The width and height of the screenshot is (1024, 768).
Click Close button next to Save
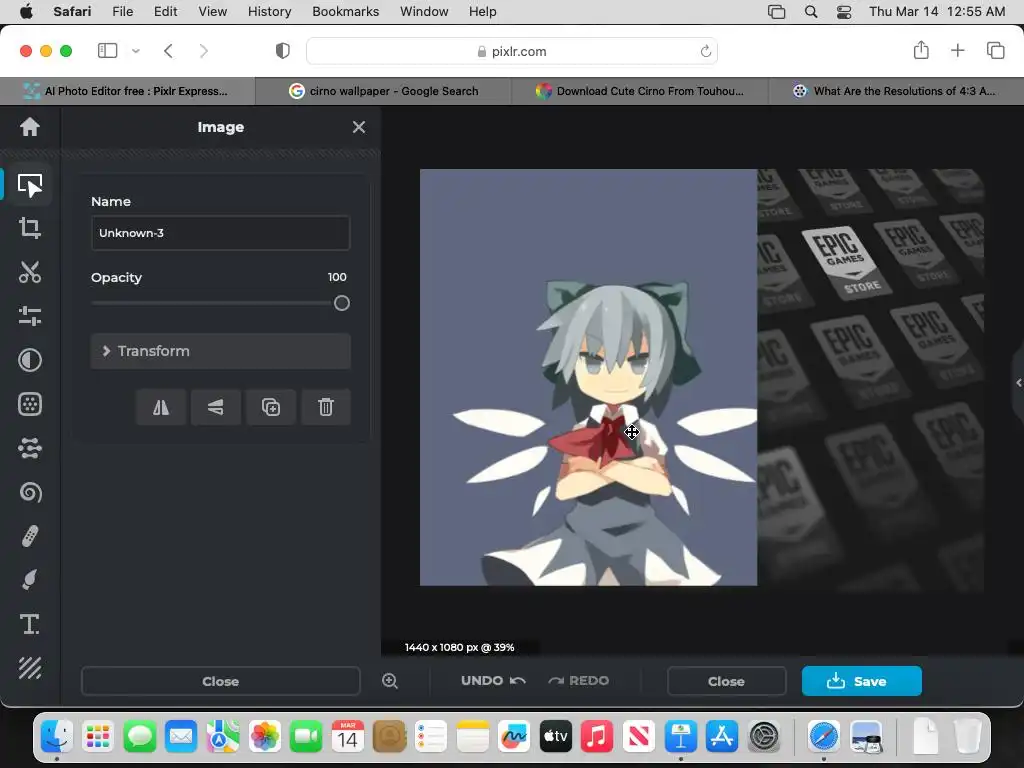(x=726, y=681)
